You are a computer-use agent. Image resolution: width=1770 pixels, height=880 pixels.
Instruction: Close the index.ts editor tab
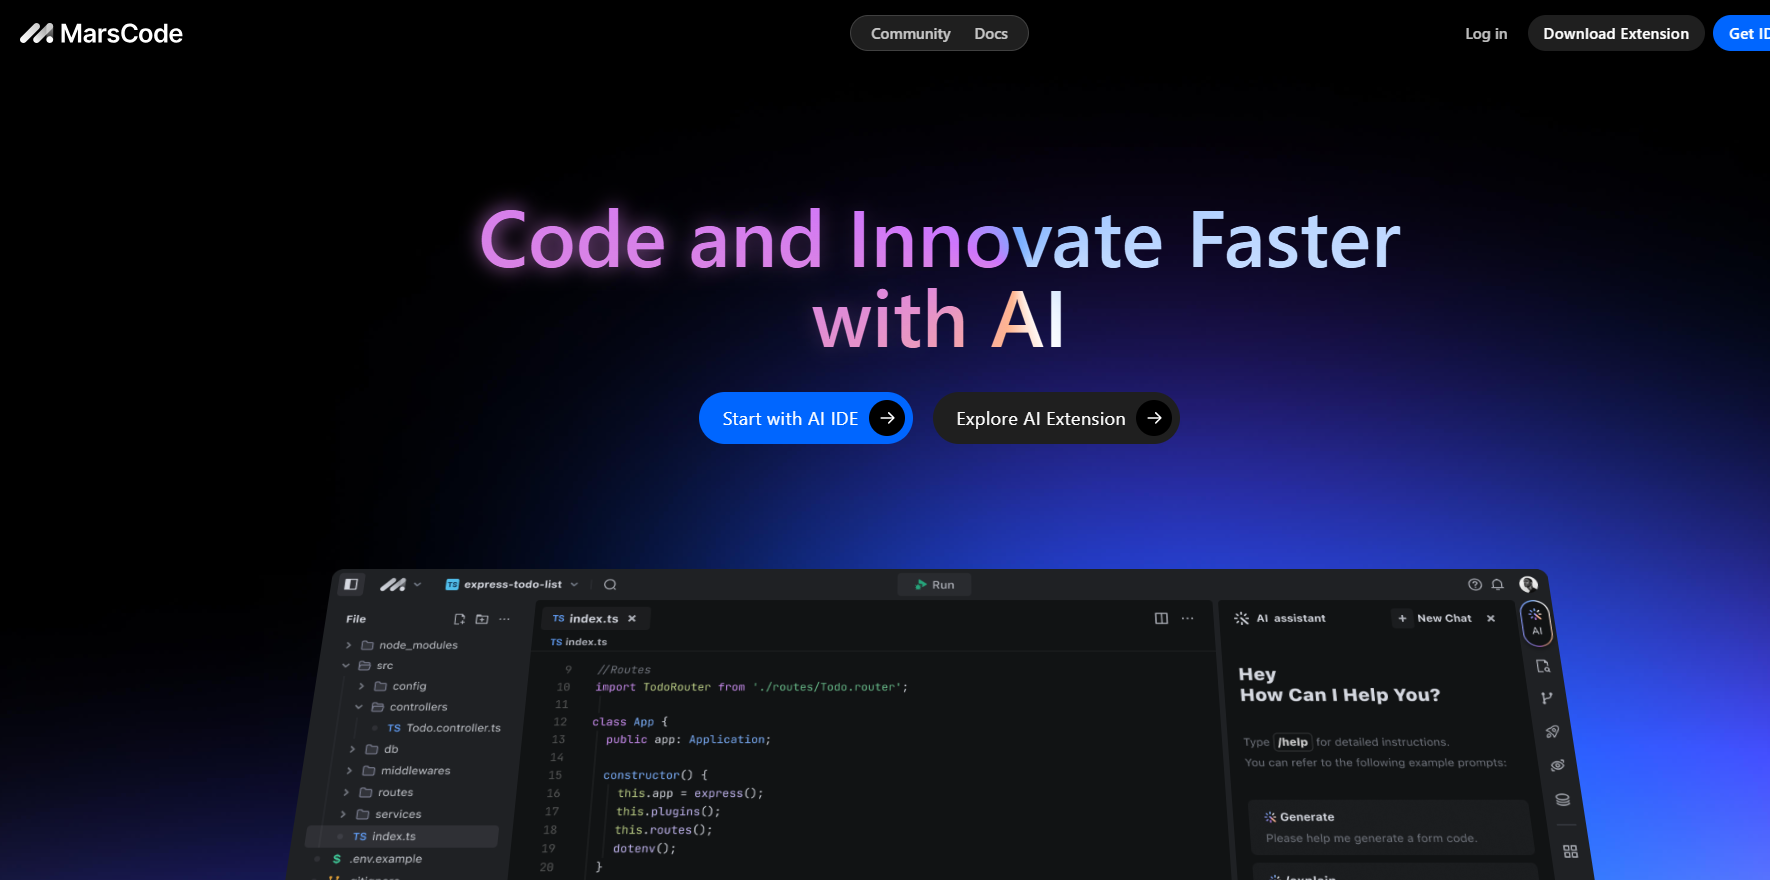(x=632, y=619)
